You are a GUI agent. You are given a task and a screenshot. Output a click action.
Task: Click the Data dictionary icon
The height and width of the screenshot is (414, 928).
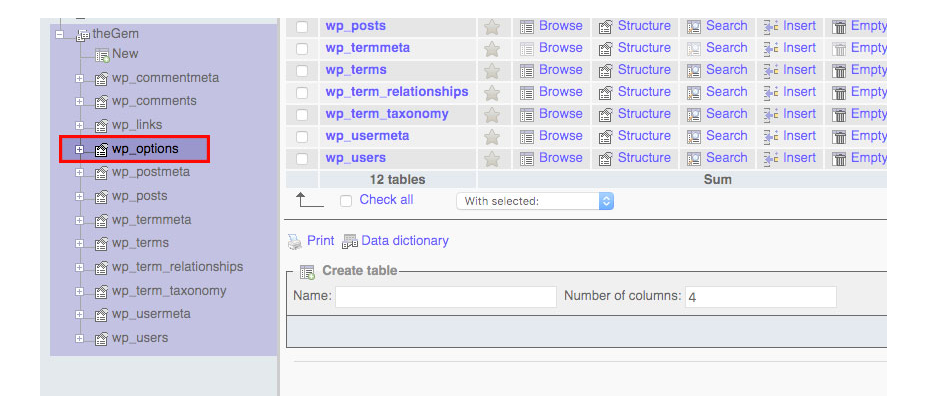[350, 241]
